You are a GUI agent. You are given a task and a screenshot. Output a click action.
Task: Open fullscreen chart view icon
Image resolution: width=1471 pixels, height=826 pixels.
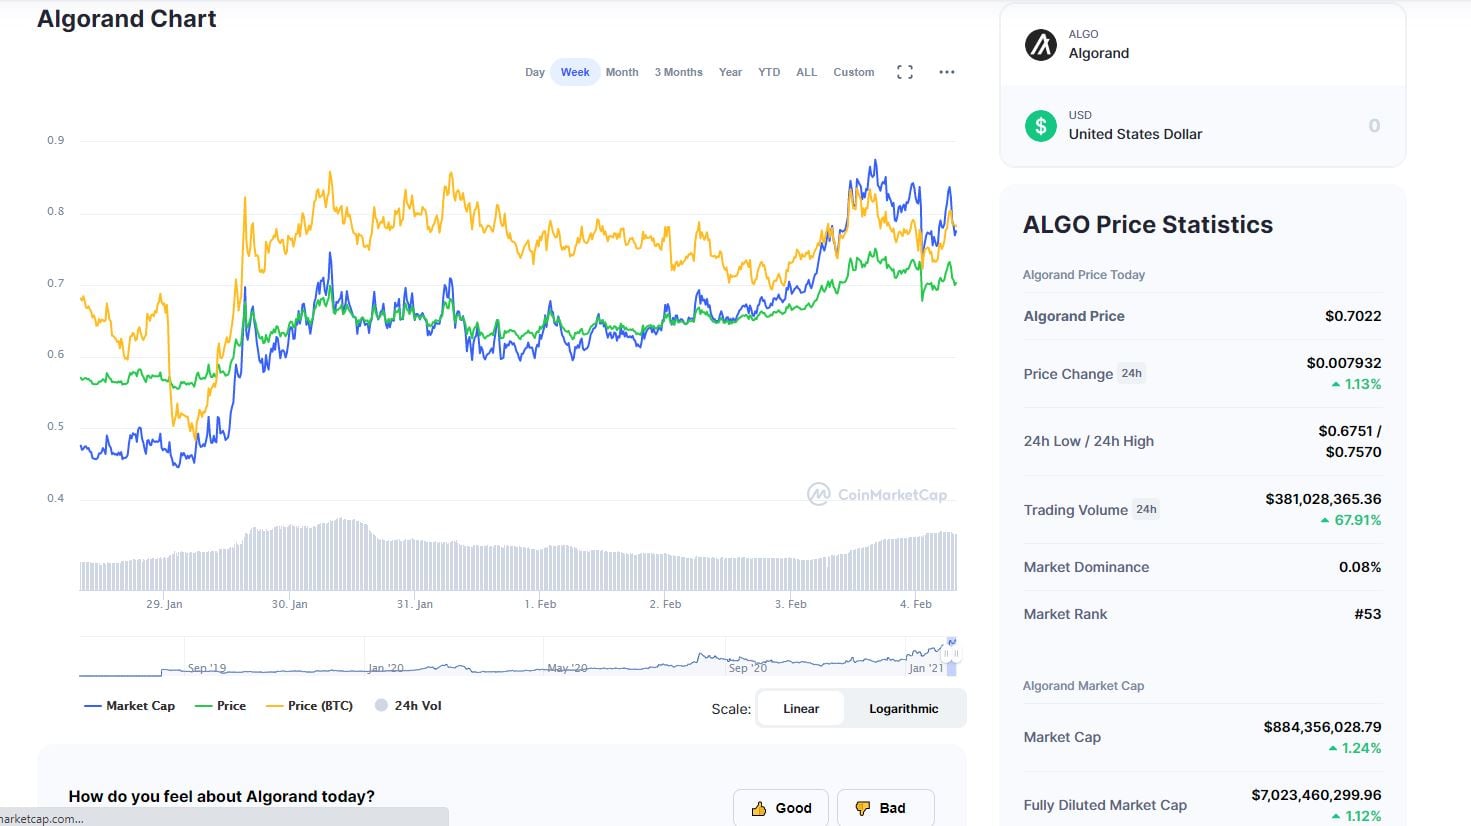(905, 72)
